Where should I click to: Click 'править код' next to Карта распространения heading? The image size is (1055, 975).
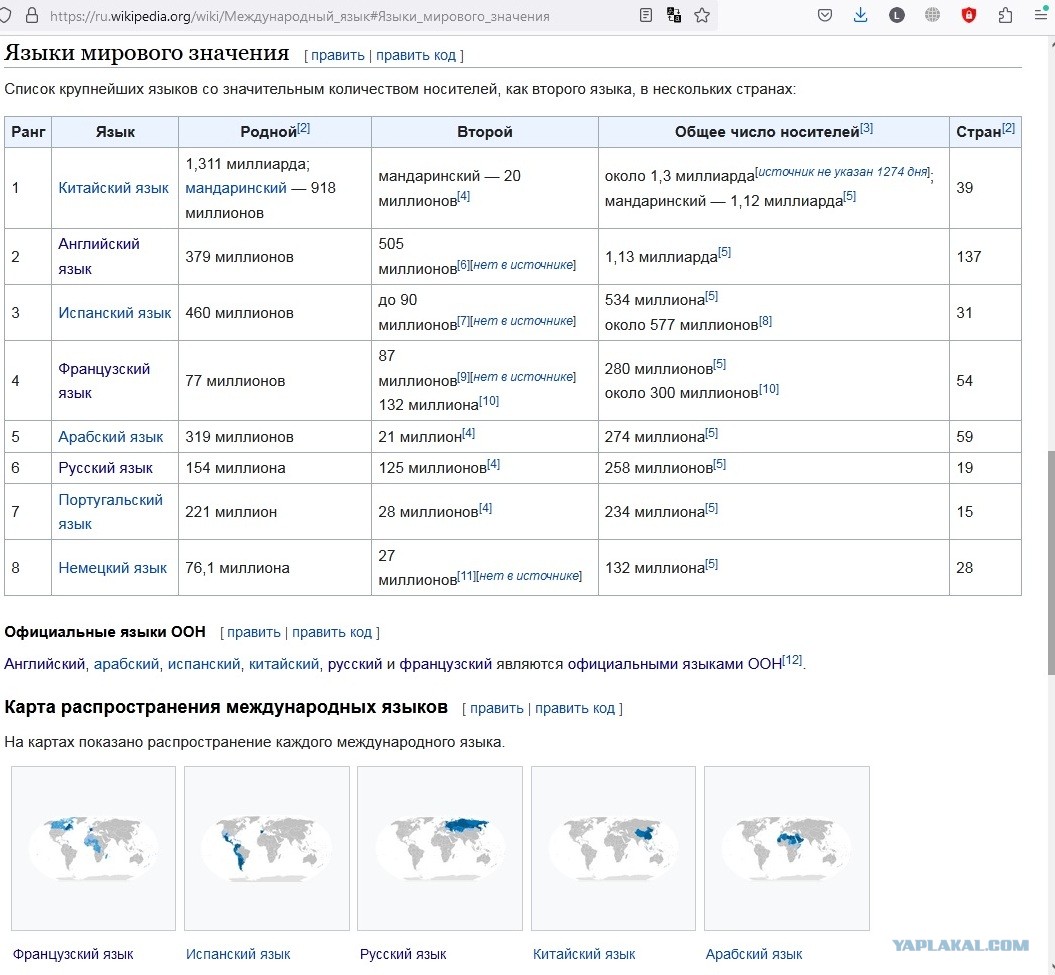tap(575, 708)
